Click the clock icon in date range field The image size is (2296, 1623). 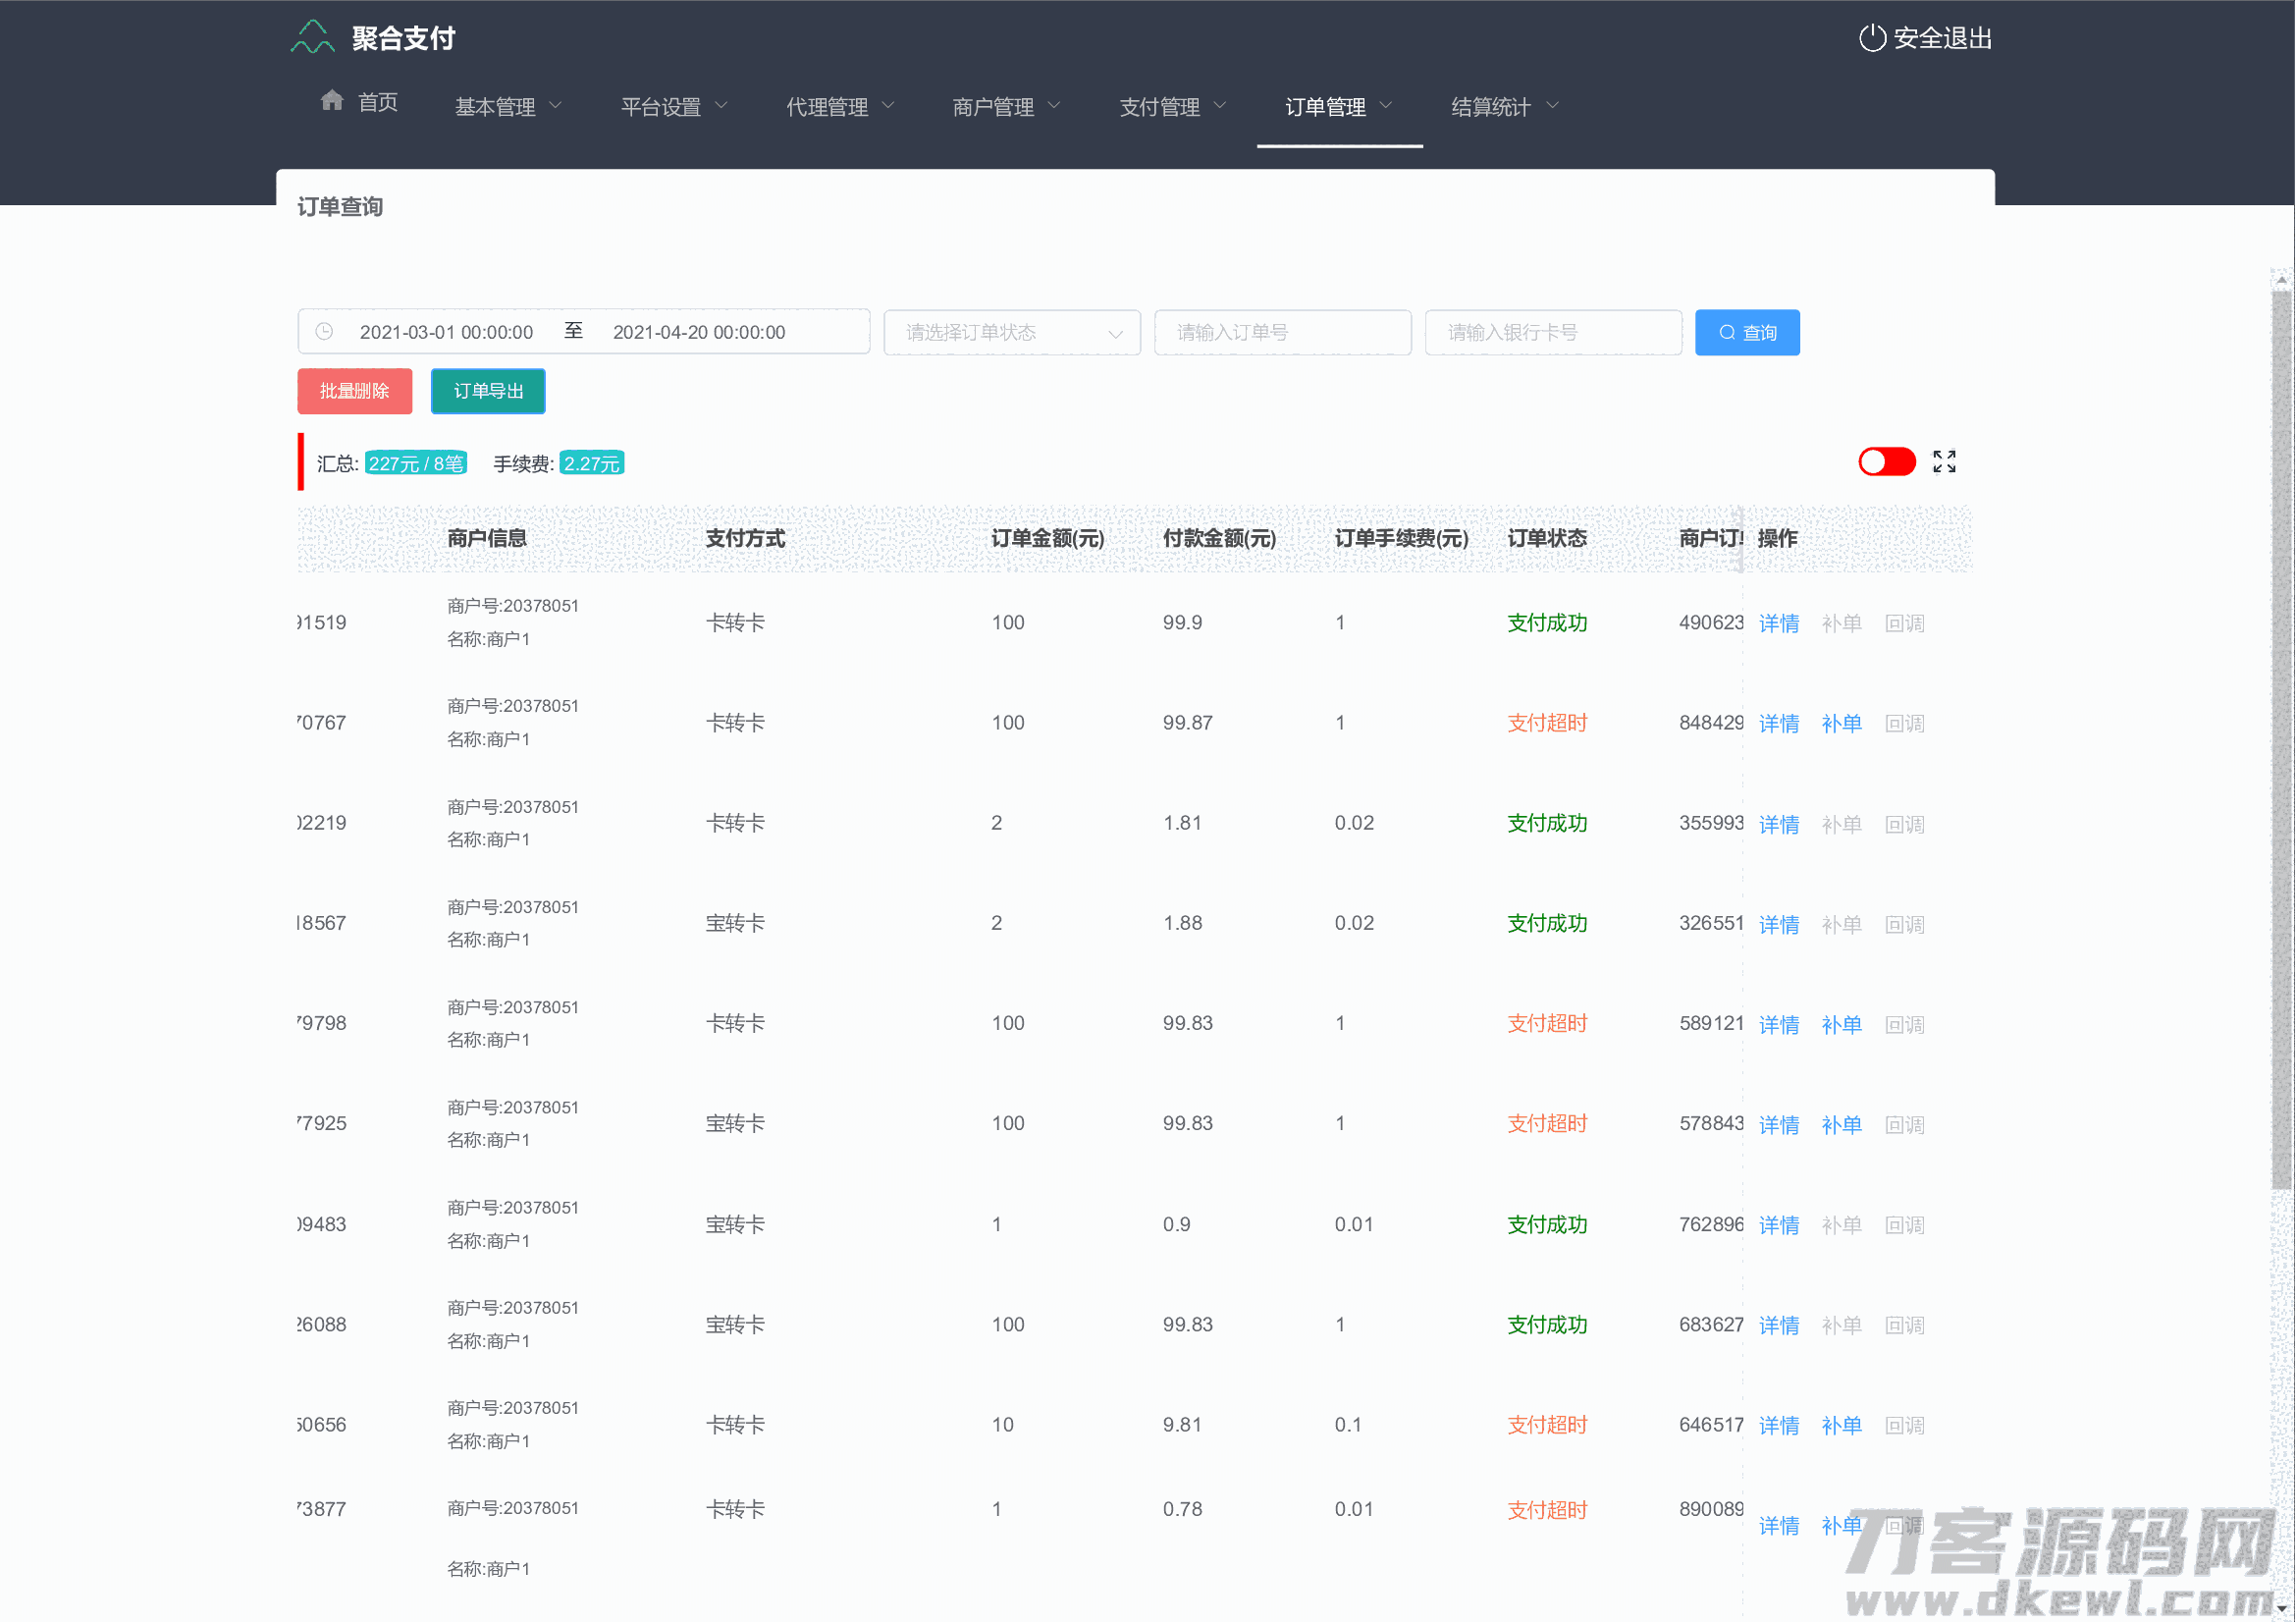324,332
